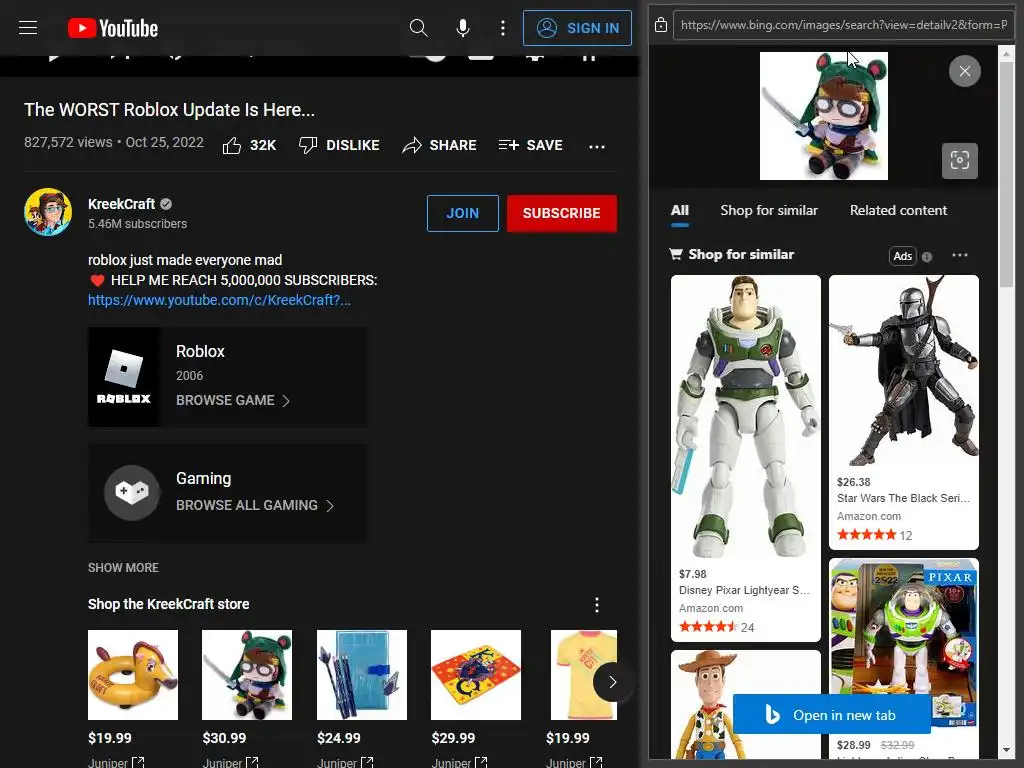This screenshot has width=1024, height=768.
Task: Browse the Roblox game card
Action: click(x=227, y=377)
